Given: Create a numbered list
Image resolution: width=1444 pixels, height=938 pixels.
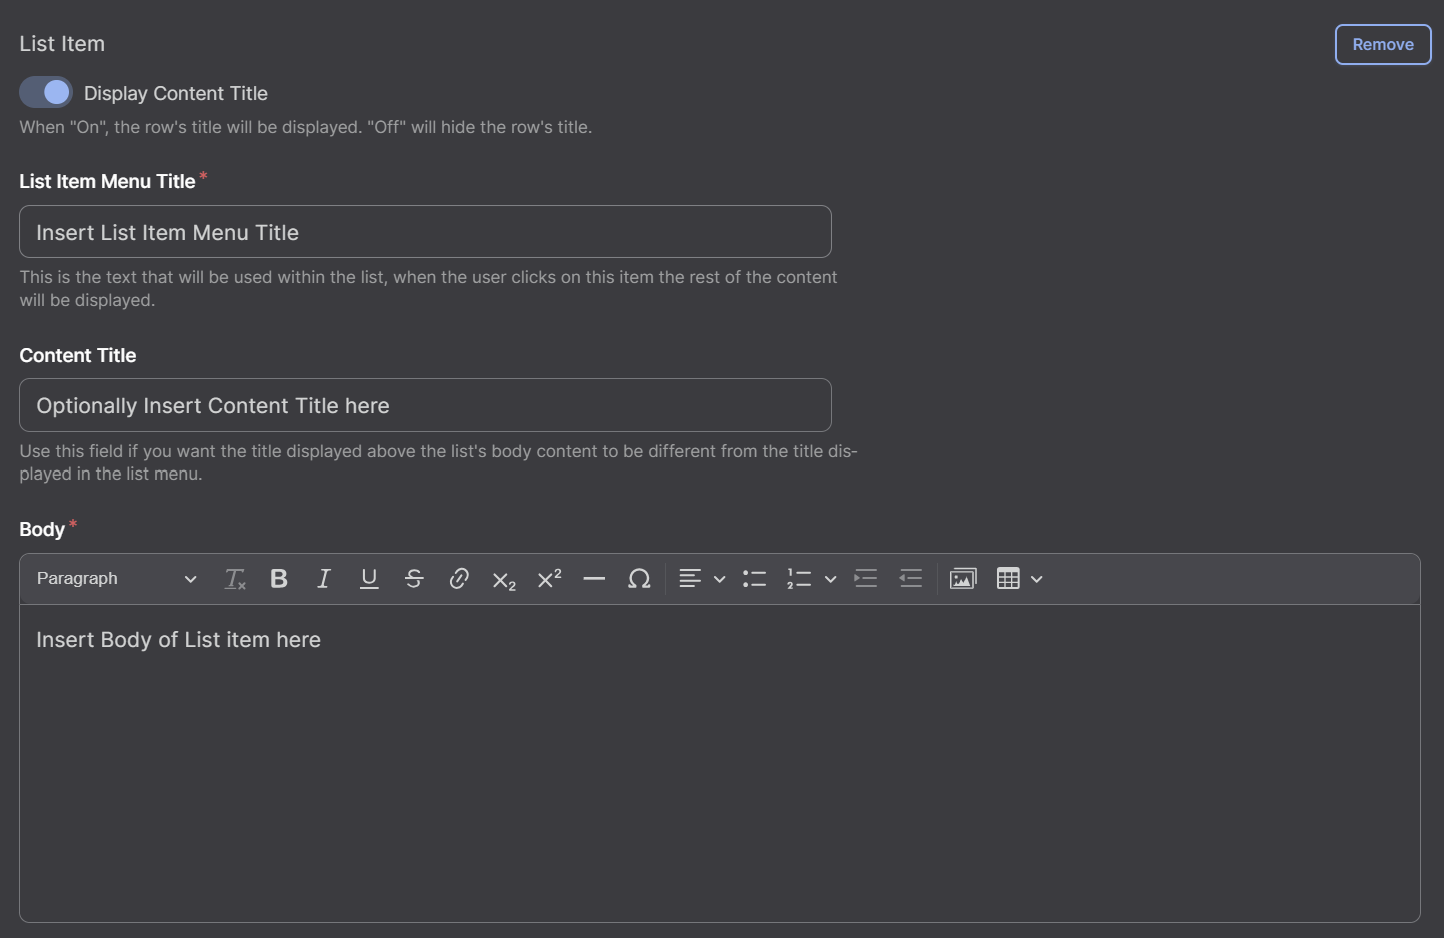Looking at the screenshot, I should click(x=799, y=579).
